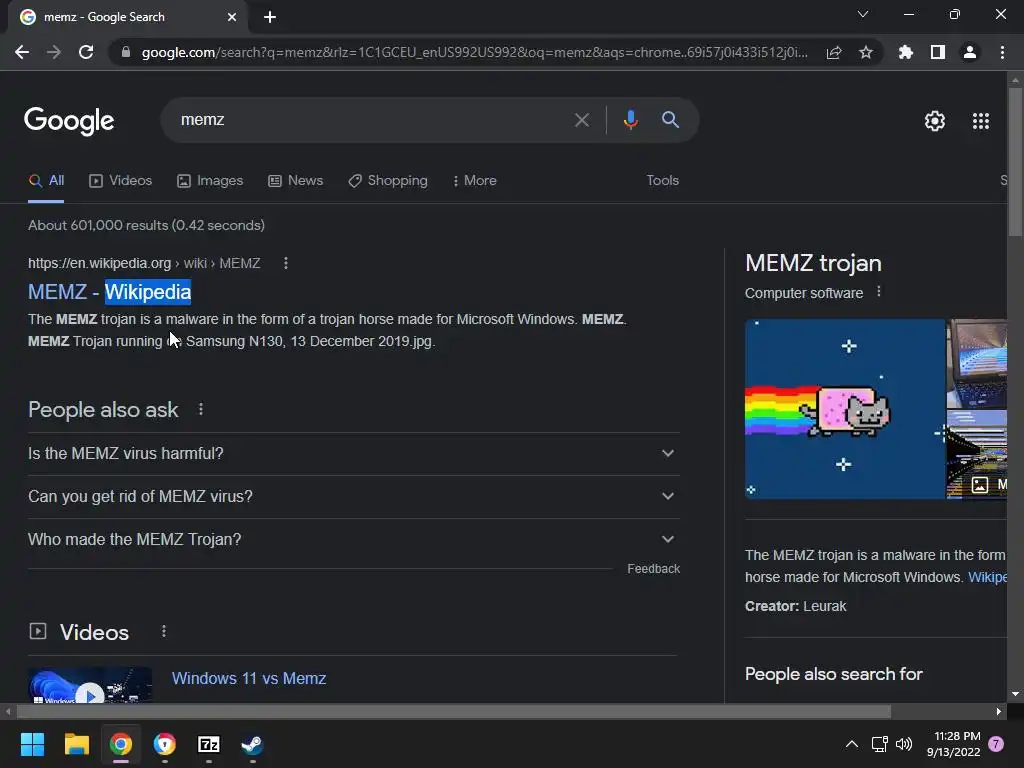1024x768 pixels.
Task: Open the Windows Start menu
Action: point(32,744)
